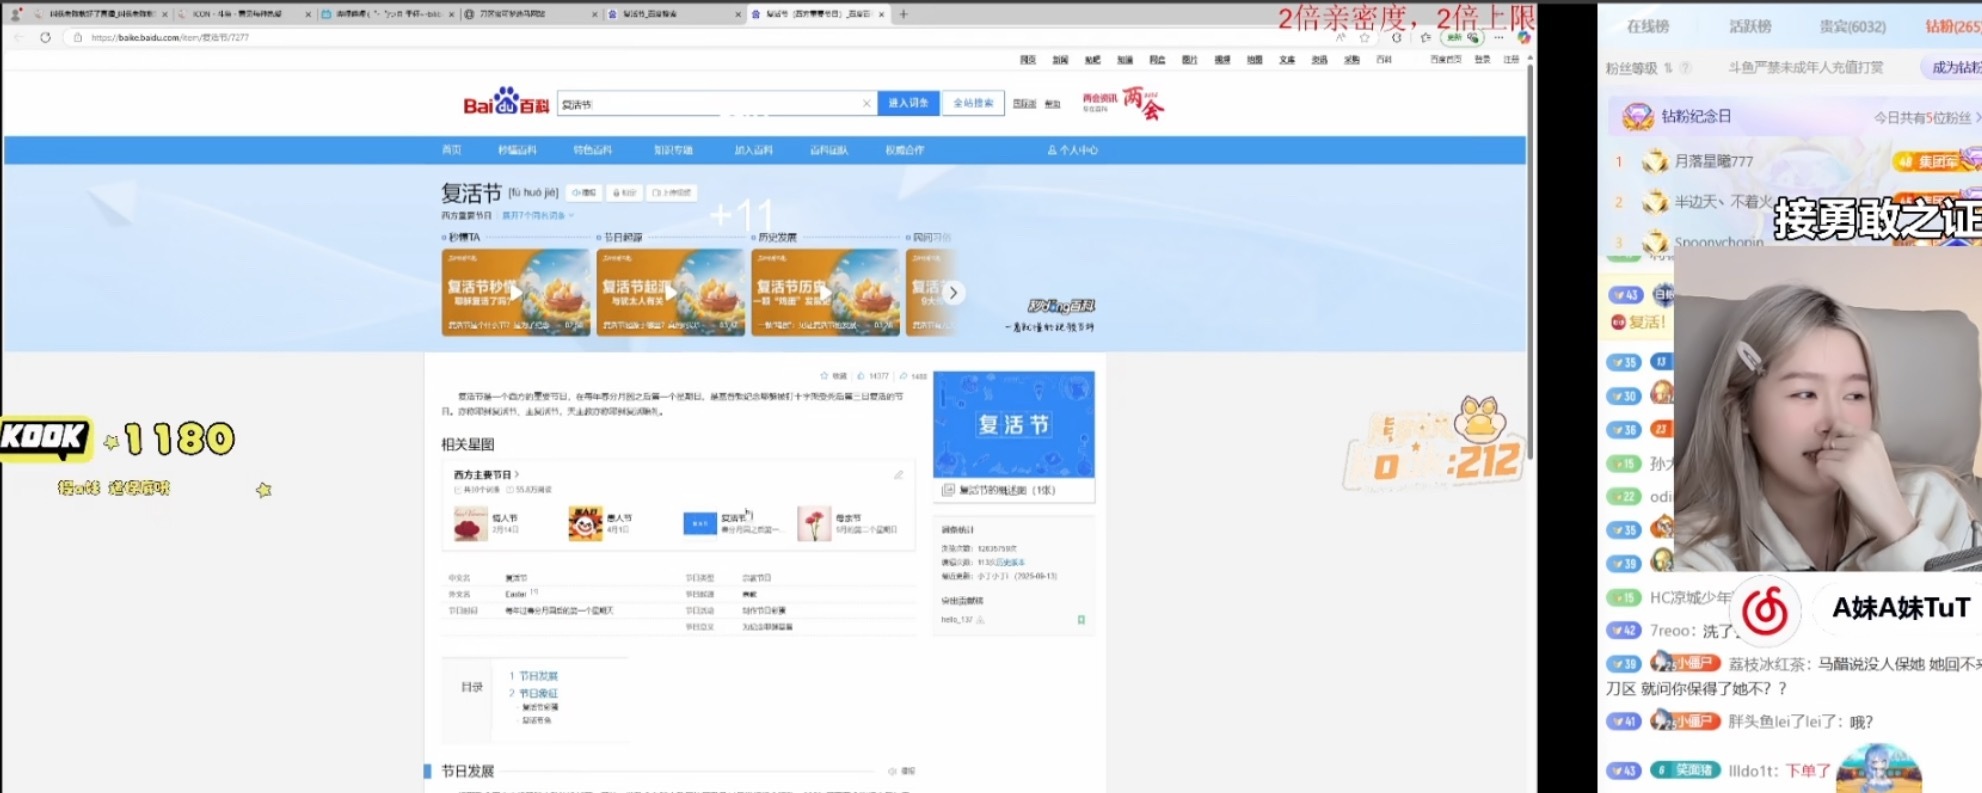The height and width of the screenshot is (793, 1982).
Task: Open the 个人中心 nav link
Action: (x=1072, y=150)
